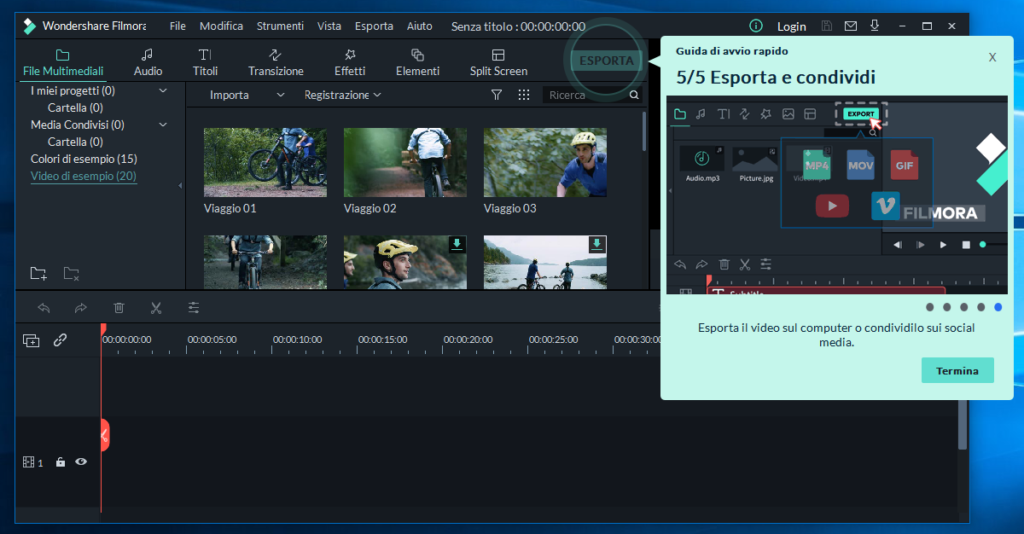Click the red playhead marker in timeline

point(102,330)
